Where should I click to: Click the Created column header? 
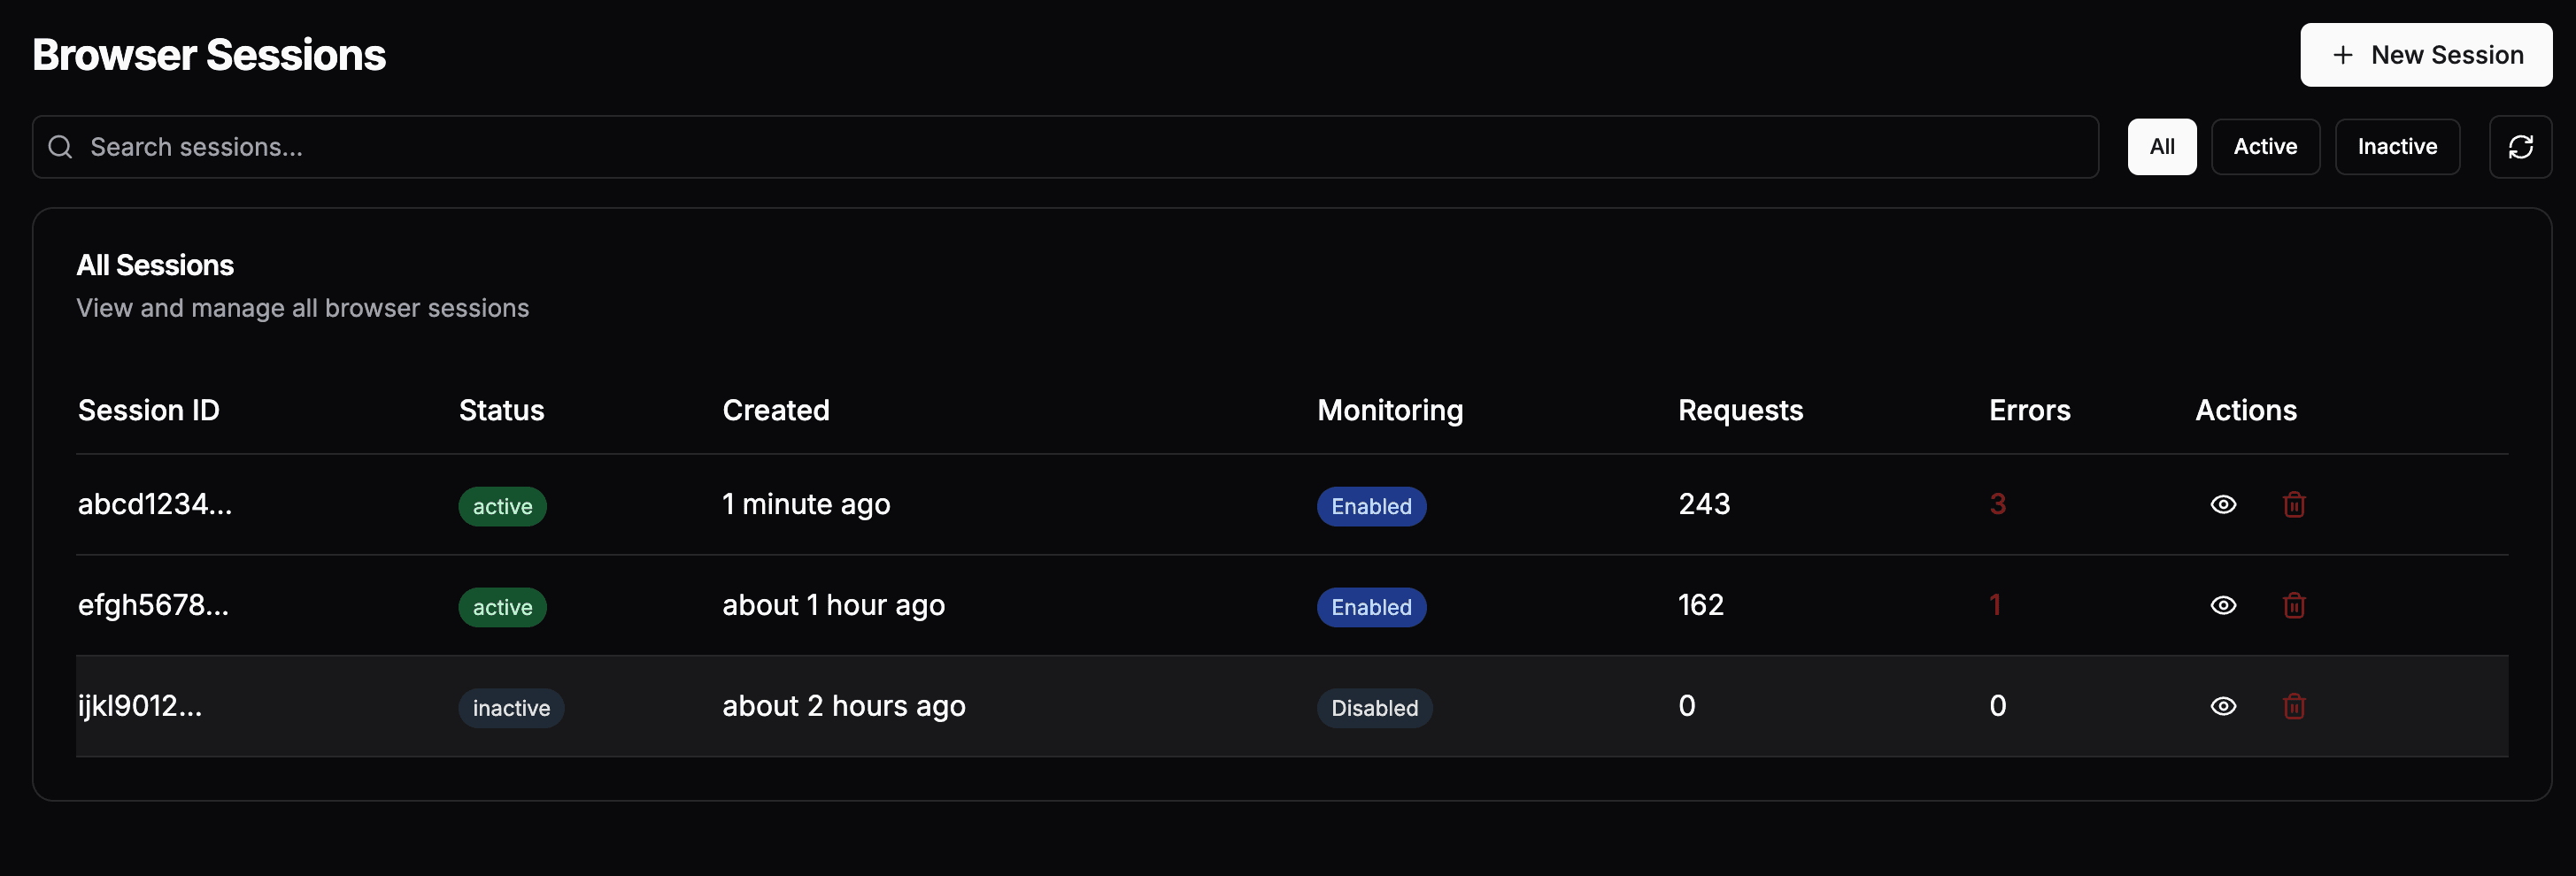[x=776, y=410]
